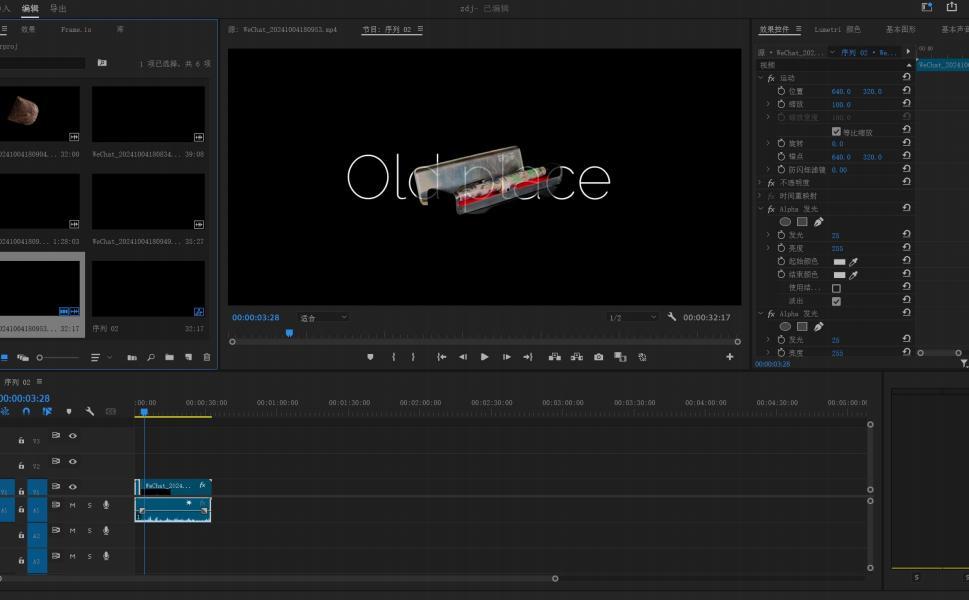969x600 pixels.
Task: Uncheck the 等比缩放 checkbox
Action: pos(836,132)
